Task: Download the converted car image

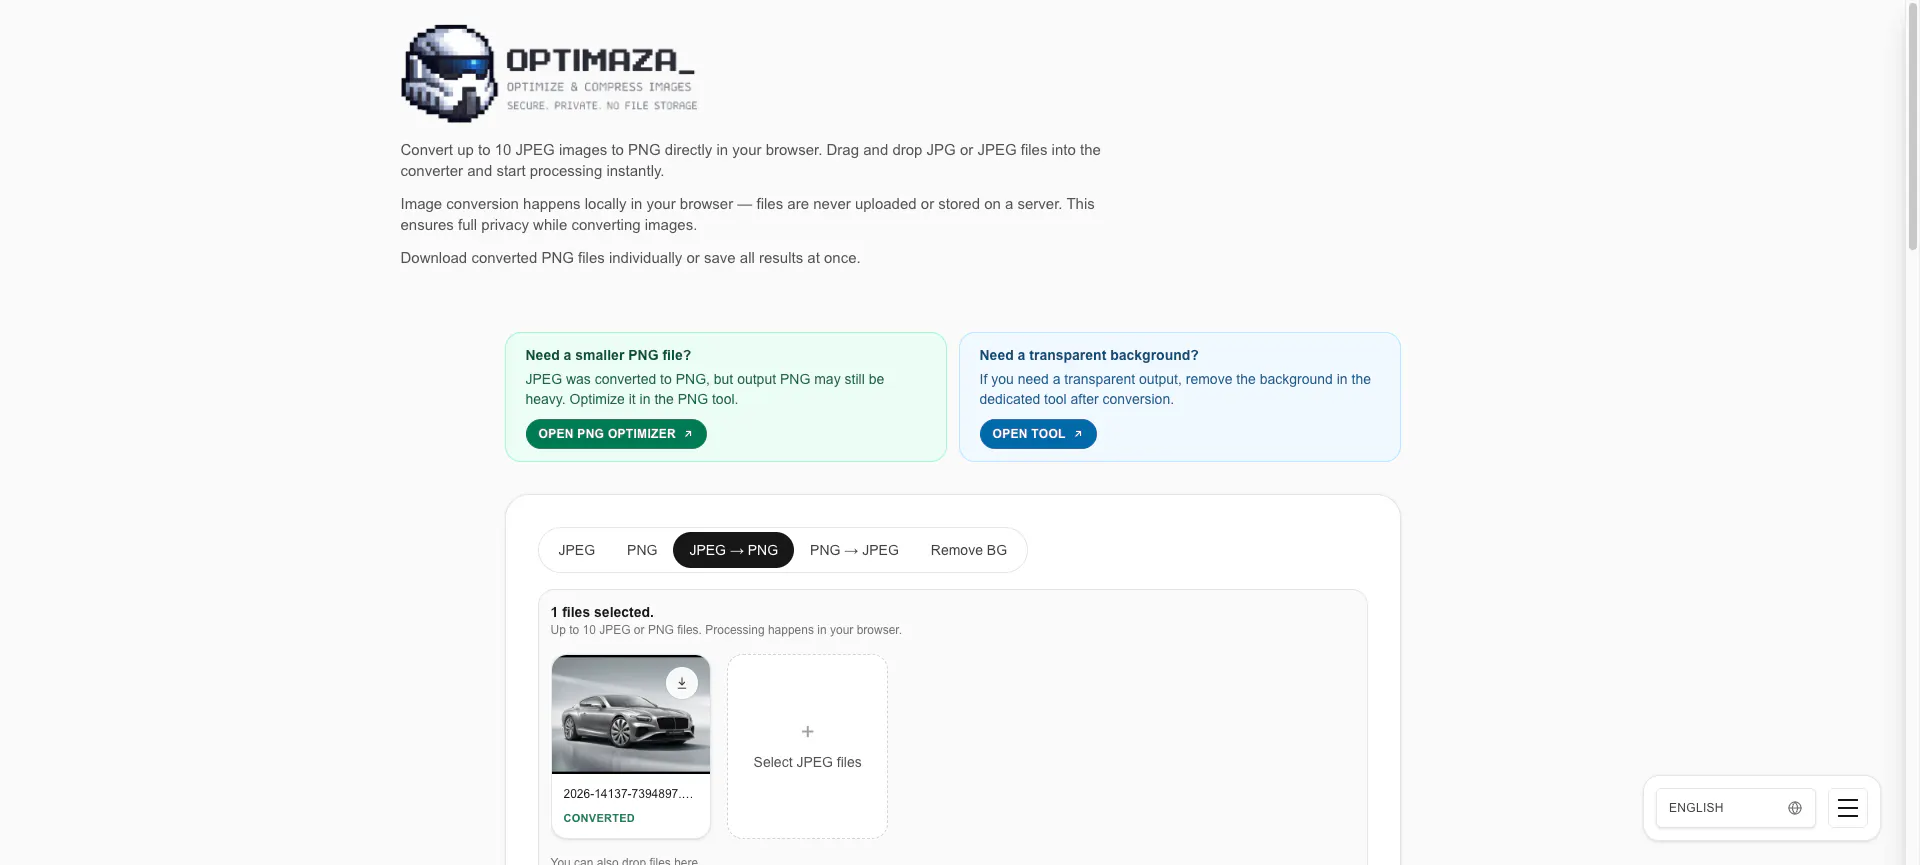Action: [682, 683]
